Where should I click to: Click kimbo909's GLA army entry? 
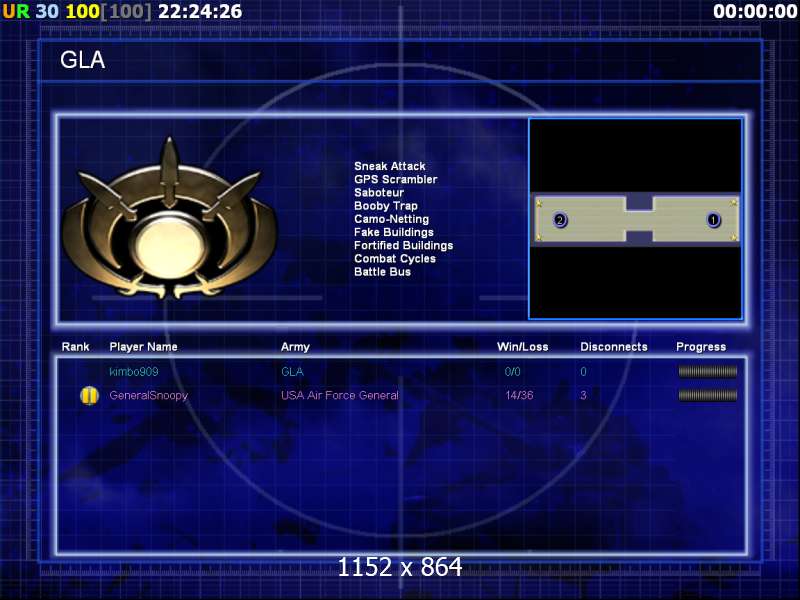292,372
